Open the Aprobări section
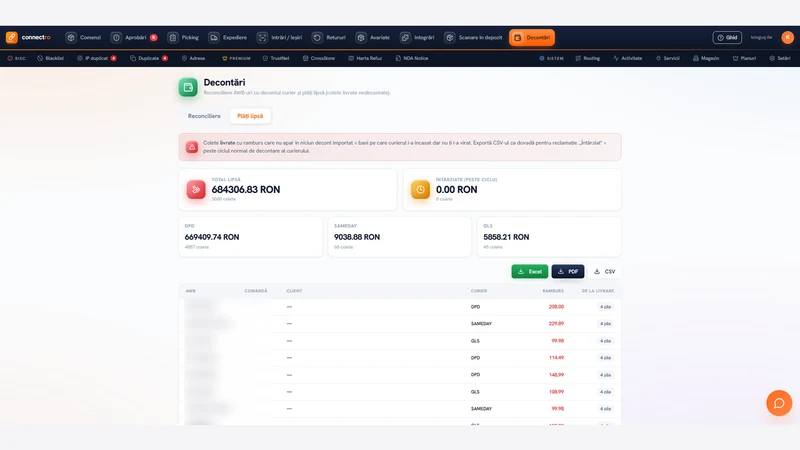800x450 pixels. pos(134,37)
